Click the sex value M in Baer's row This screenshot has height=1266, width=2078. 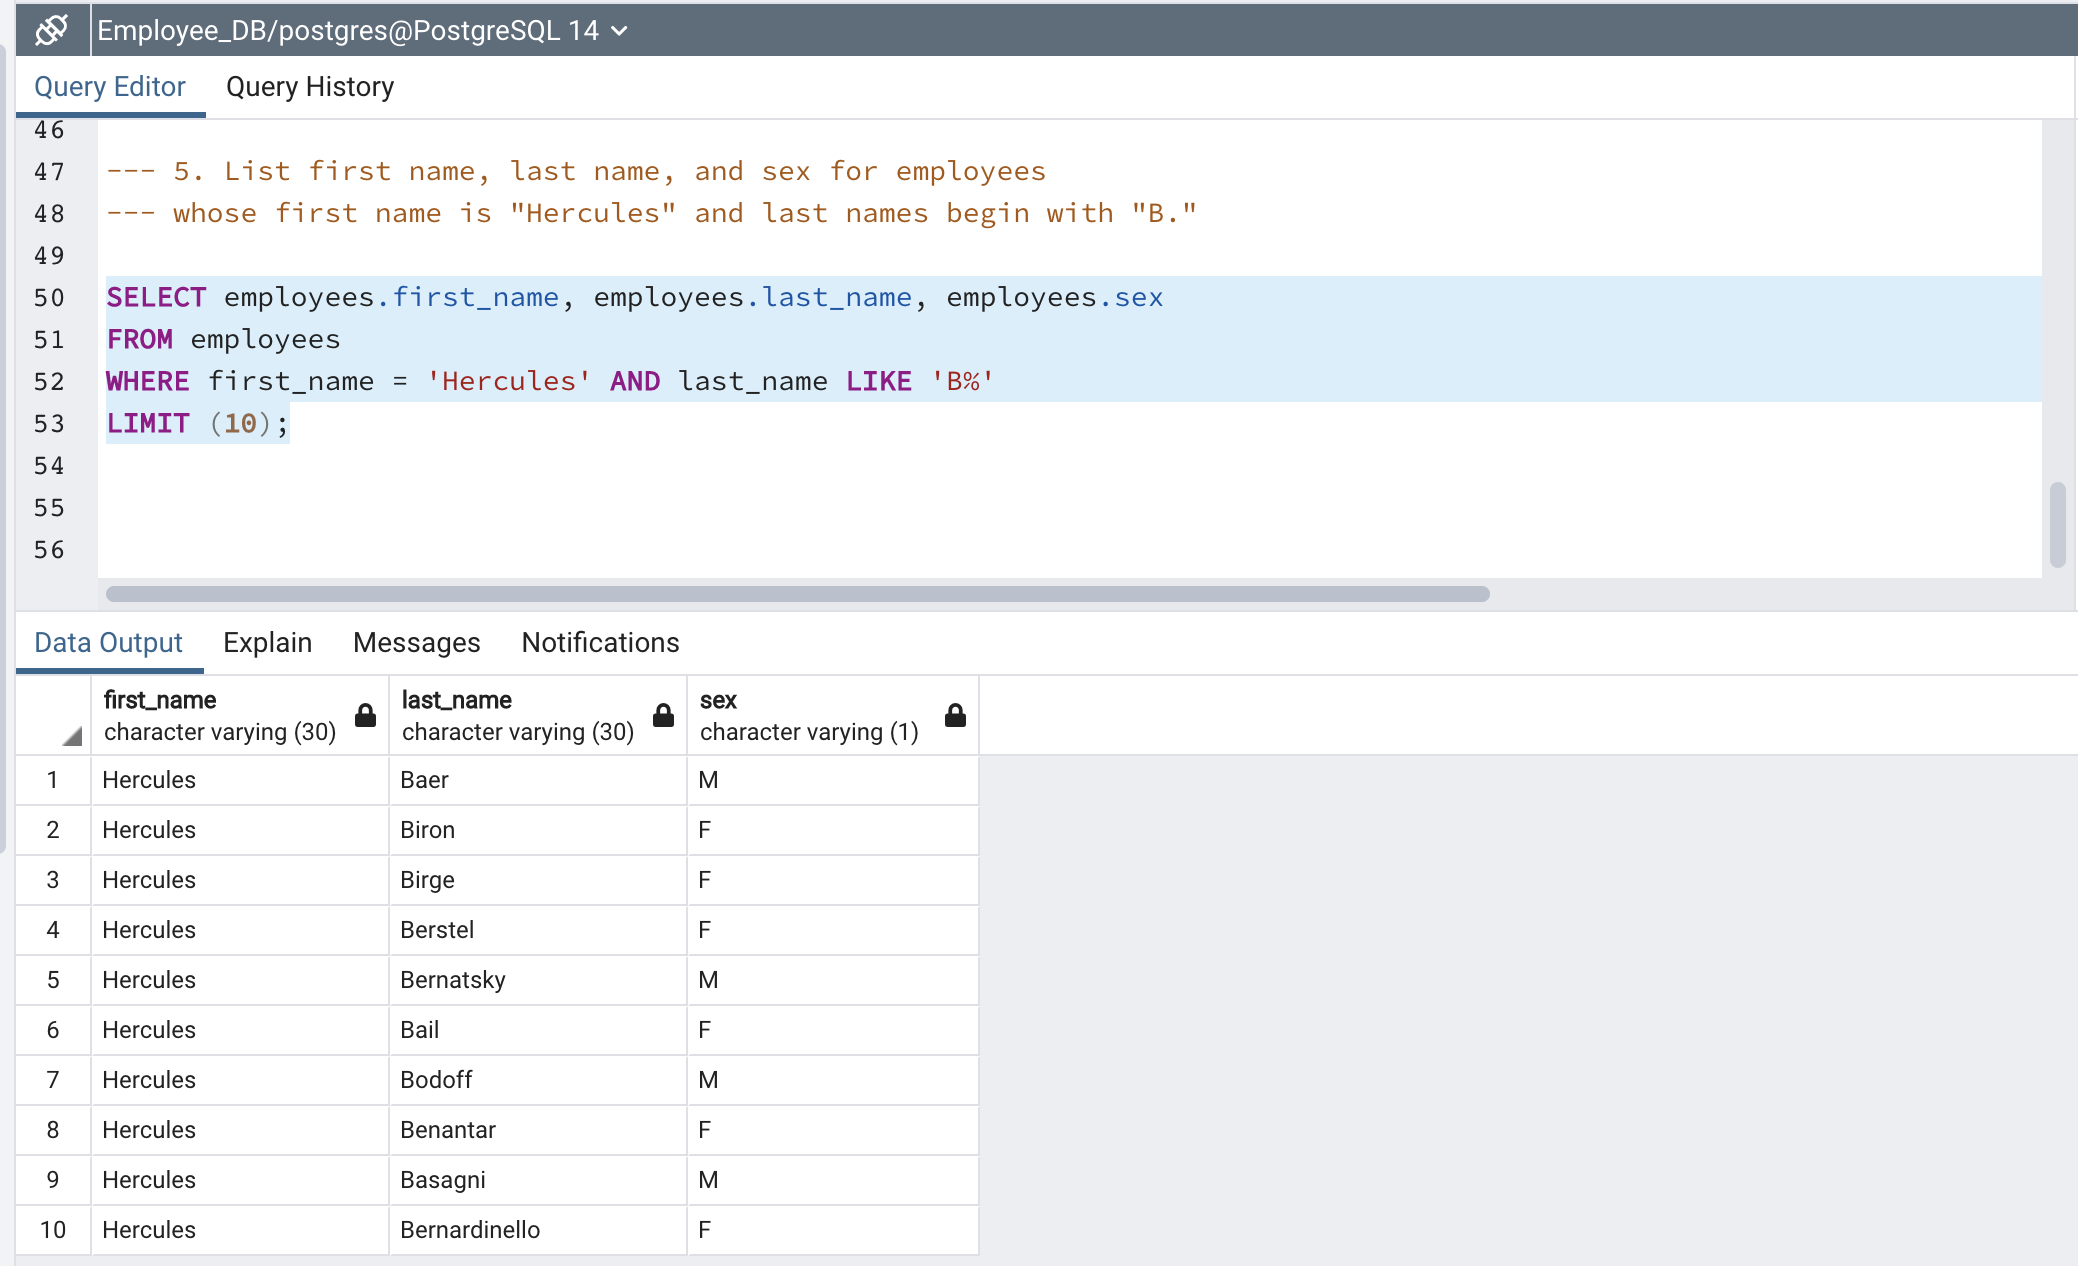(x=833, y=780)
